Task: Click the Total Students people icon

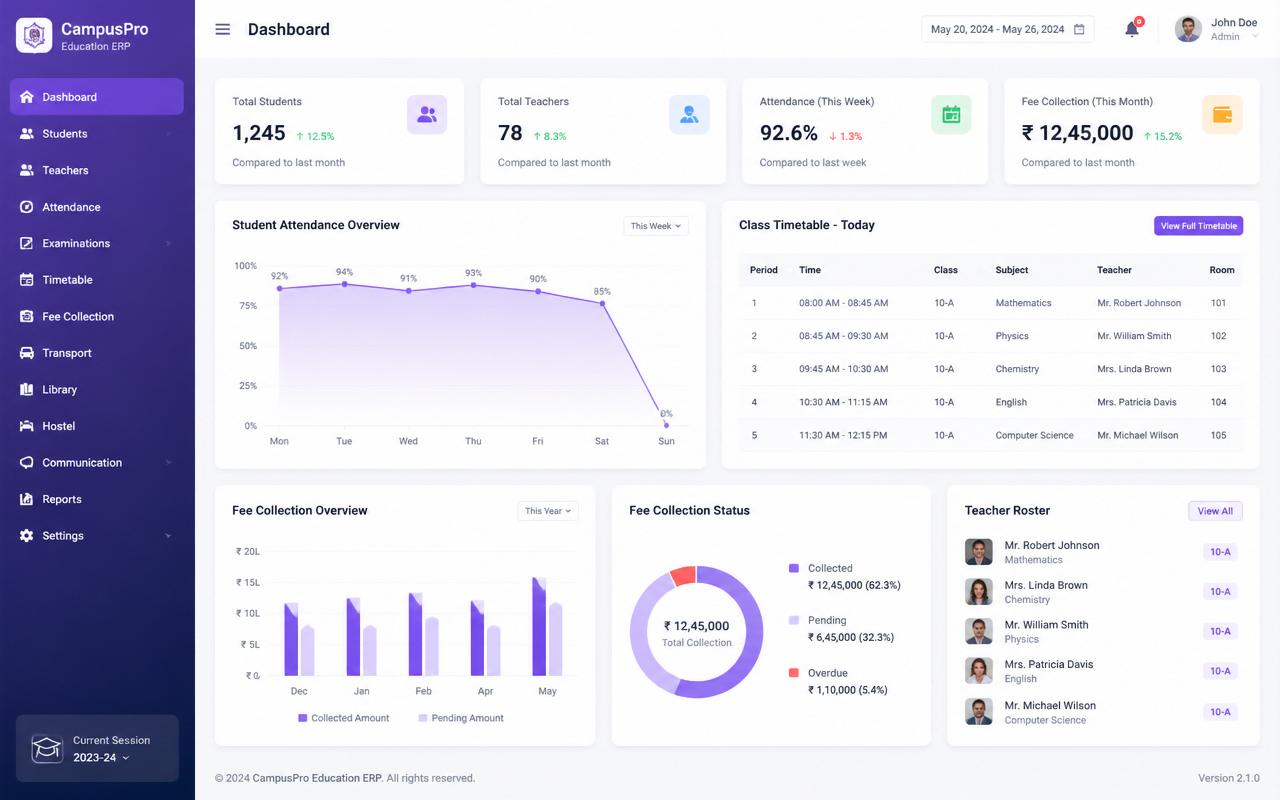Action: [427, 115]
